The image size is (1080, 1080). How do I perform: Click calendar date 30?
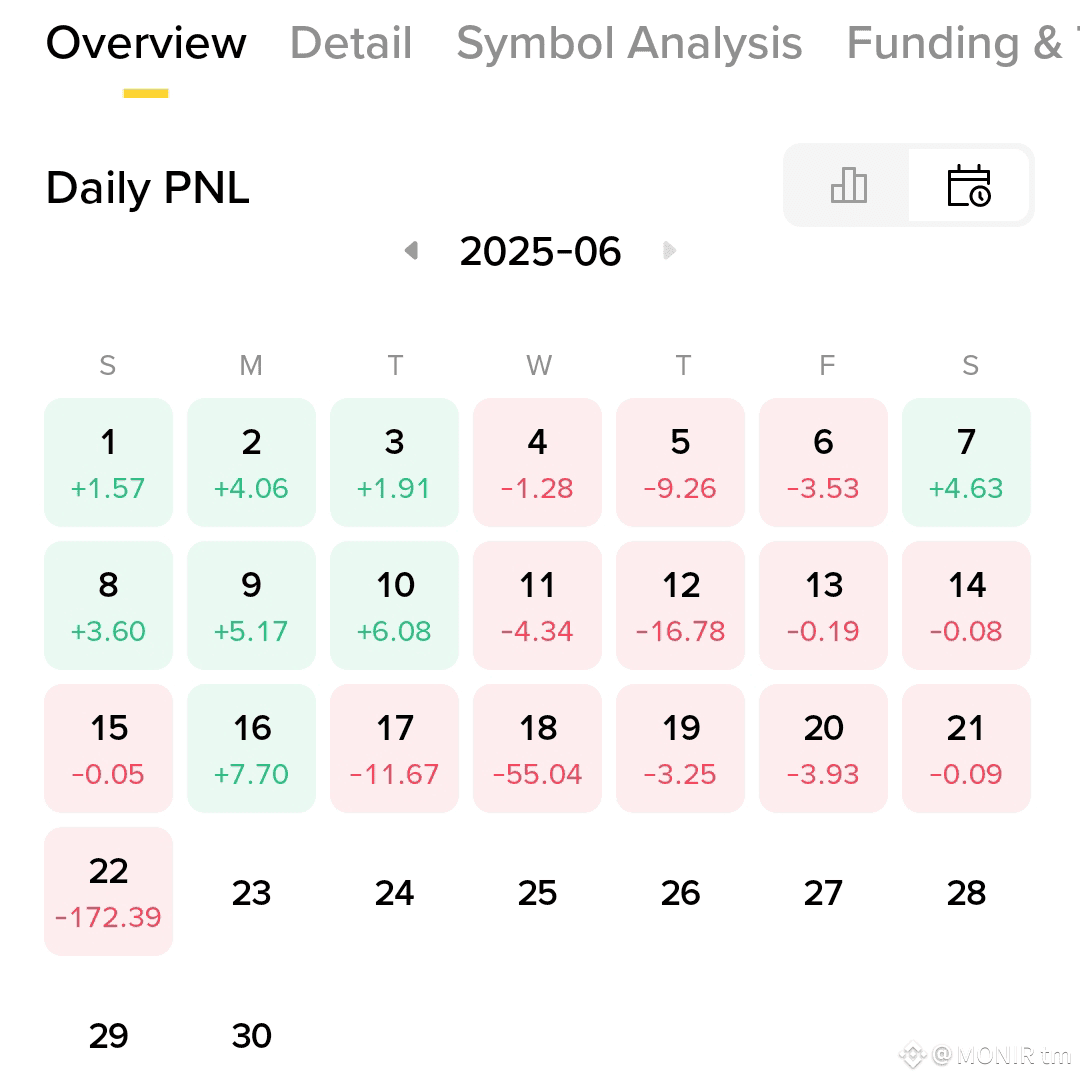251,1035
